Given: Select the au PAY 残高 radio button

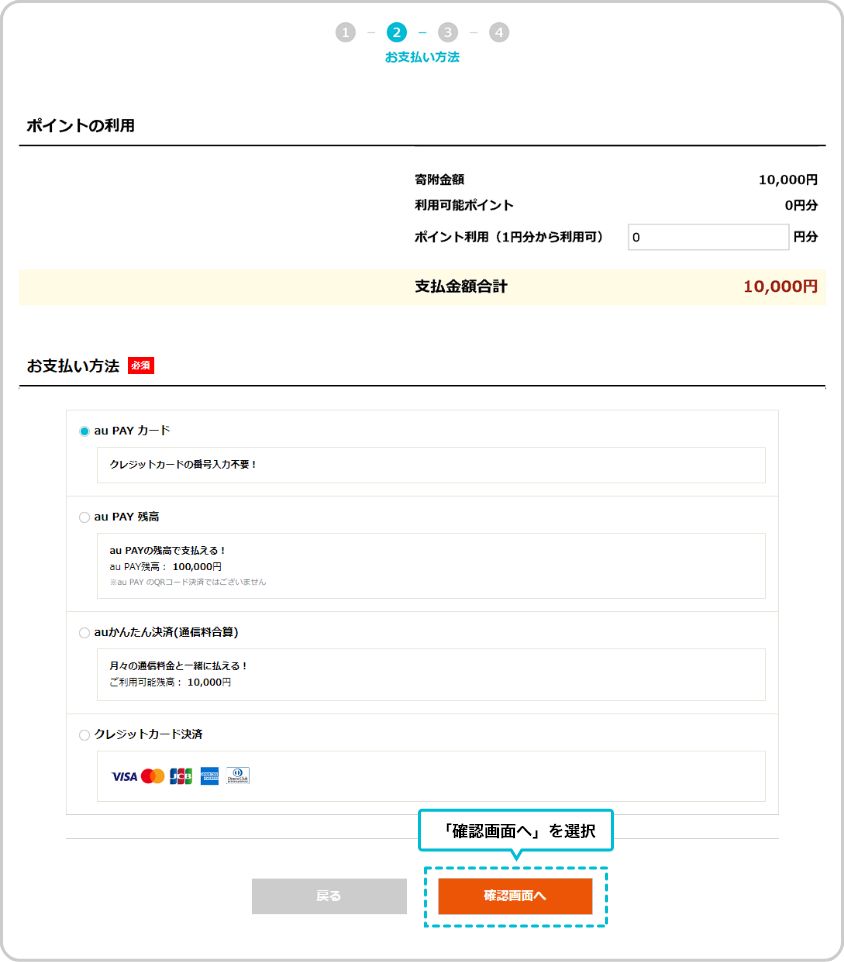Looking at the screenshot, I should tap(84, 517).
